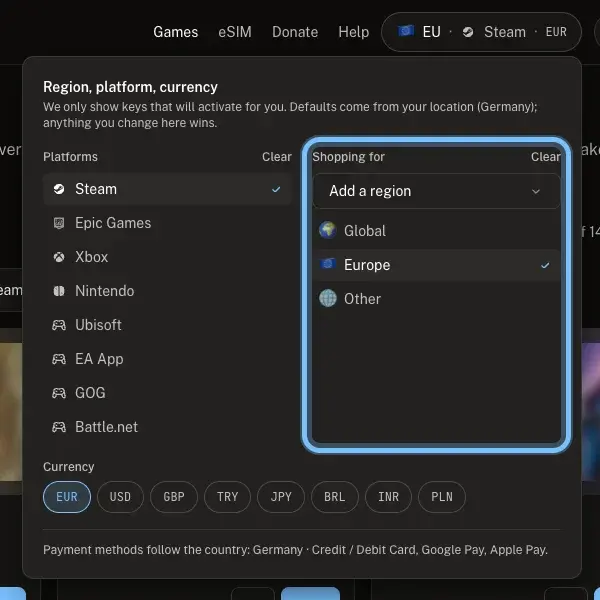Click the gamepad icon next to GOG
The height and width of the screenshot is (600, 600).
pyautogui.click(x=59, y=393)
